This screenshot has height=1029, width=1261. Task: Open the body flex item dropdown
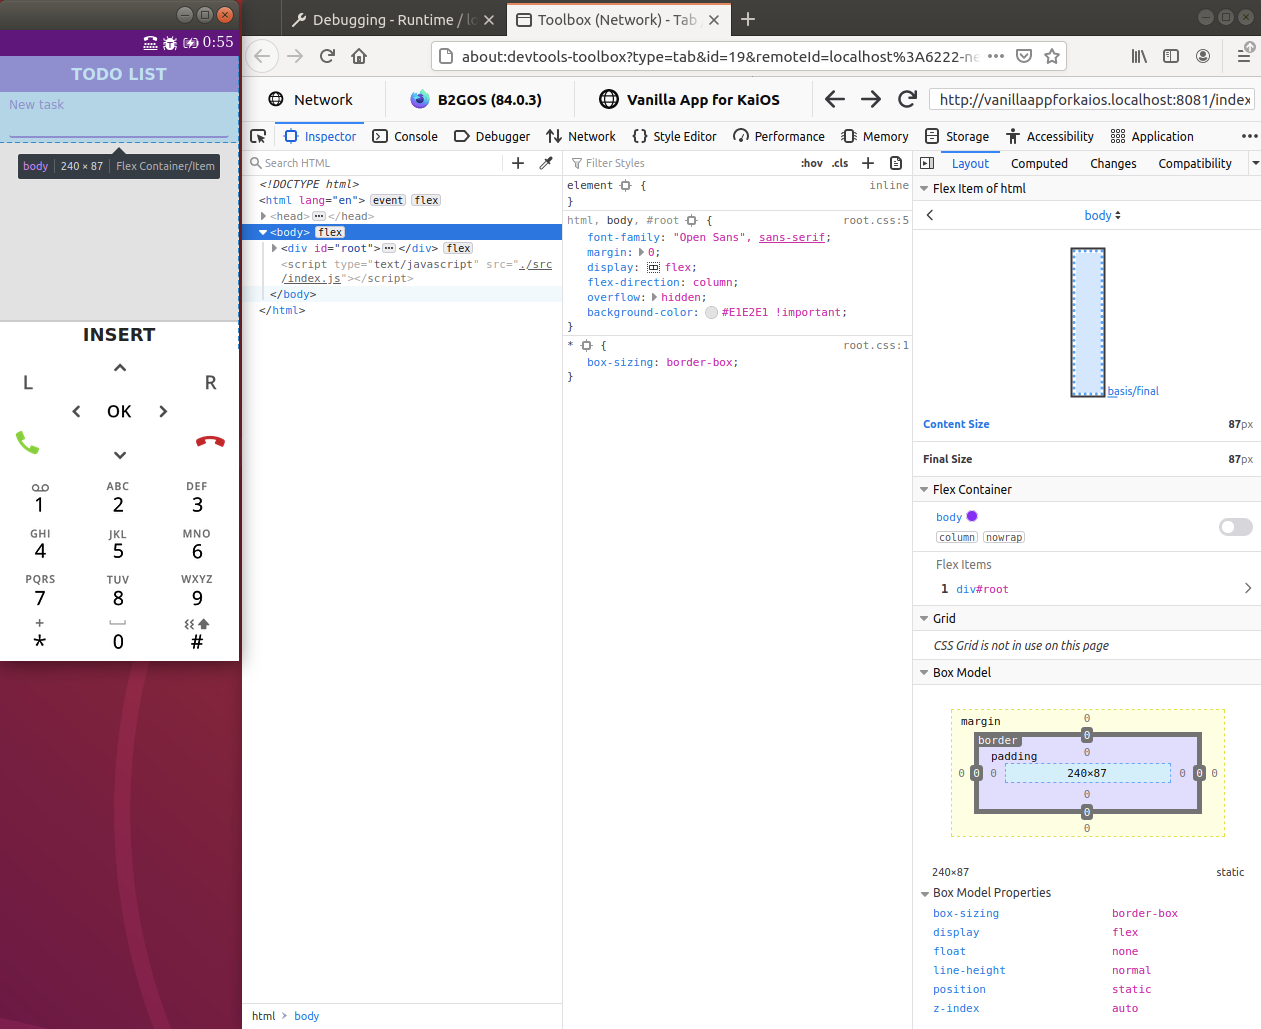[x=1102, y=215]
